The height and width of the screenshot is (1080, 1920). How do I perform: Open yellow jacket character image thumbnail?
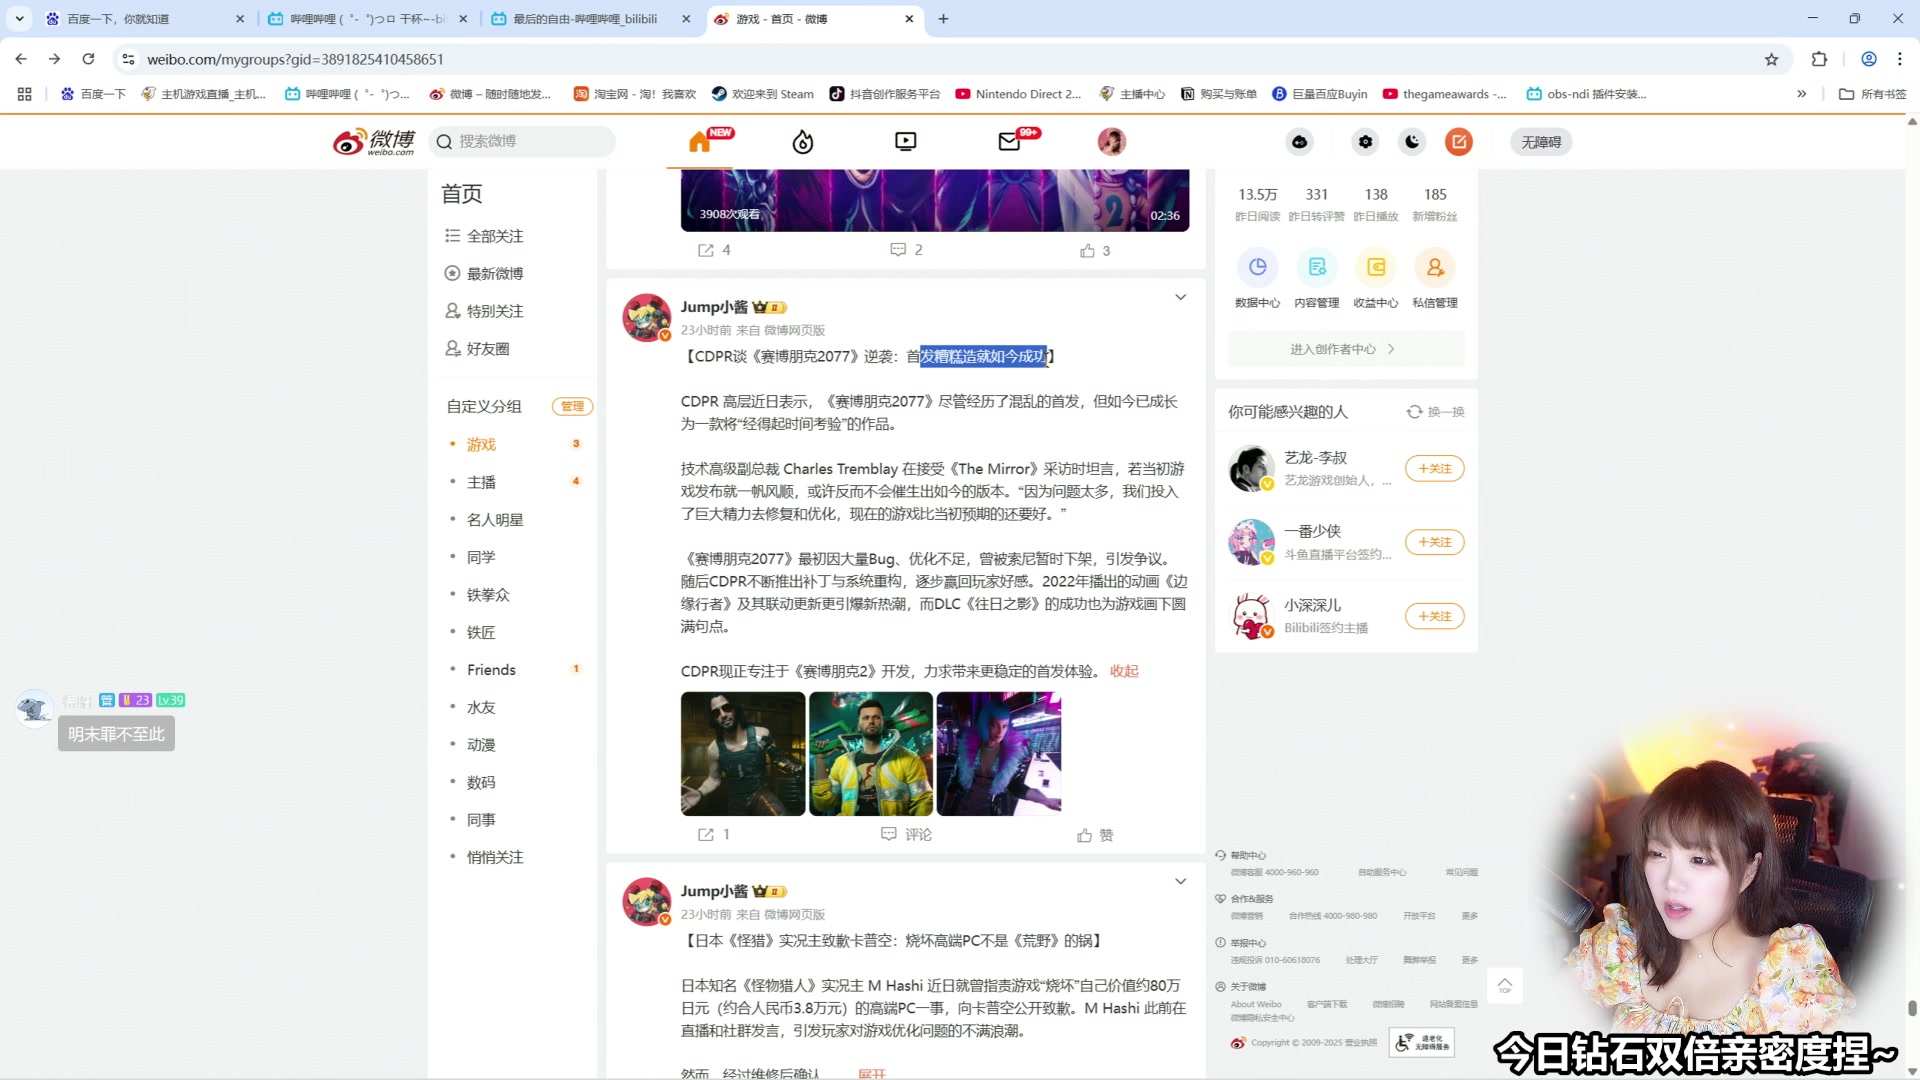coord(871,754)
